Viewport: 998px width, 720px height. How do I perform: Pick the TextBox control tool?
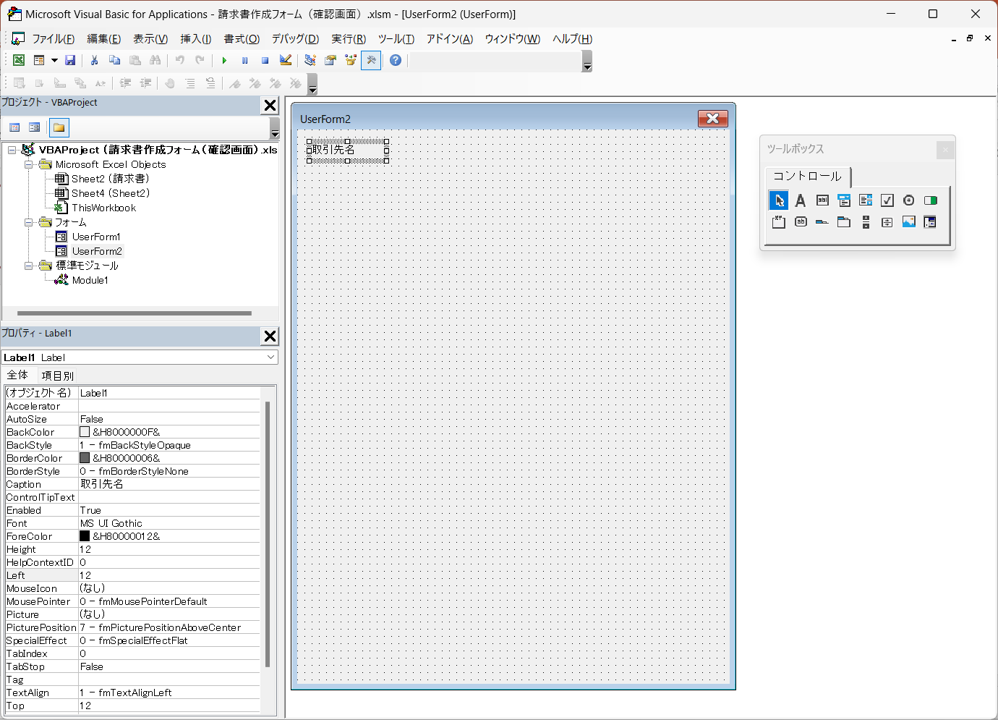pyautogui.click(x=822, y=200)
